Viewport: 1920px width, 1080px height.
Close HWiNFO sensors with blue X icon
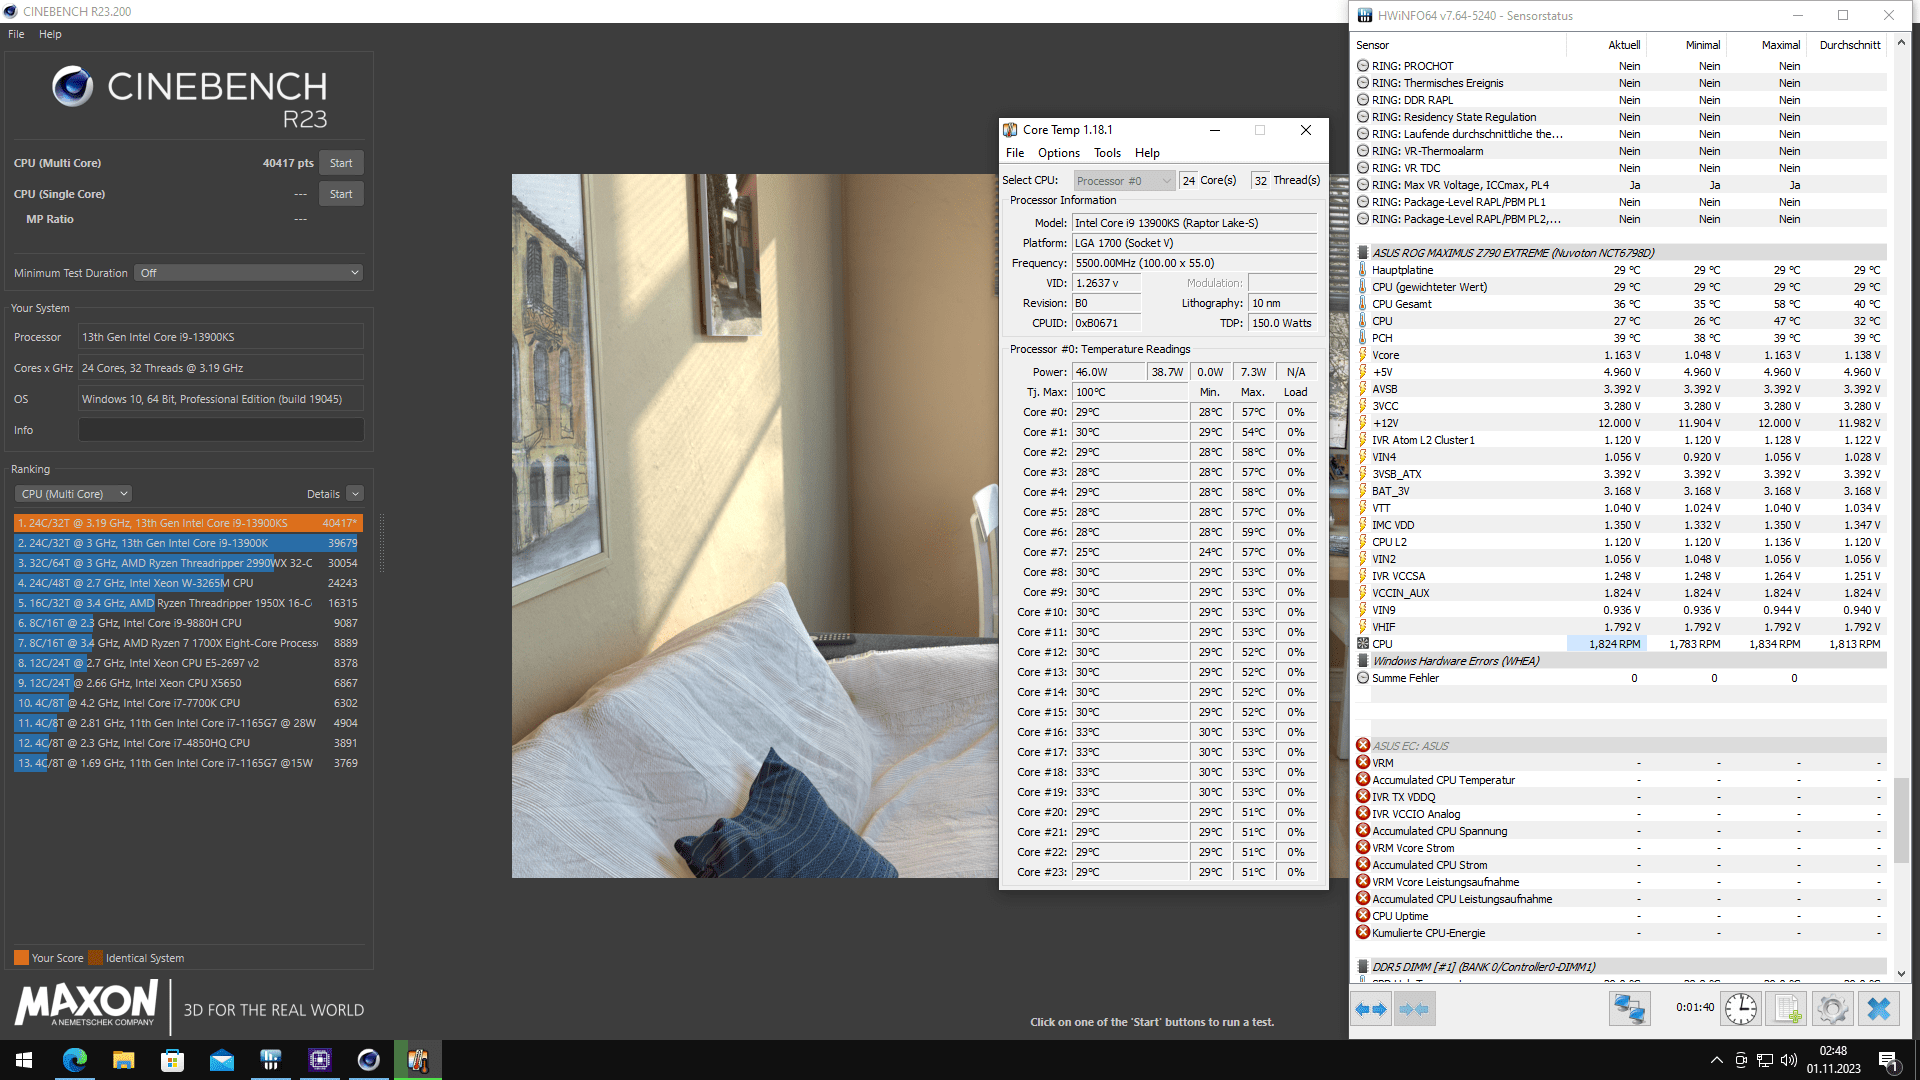(x=1878, y=1009)
